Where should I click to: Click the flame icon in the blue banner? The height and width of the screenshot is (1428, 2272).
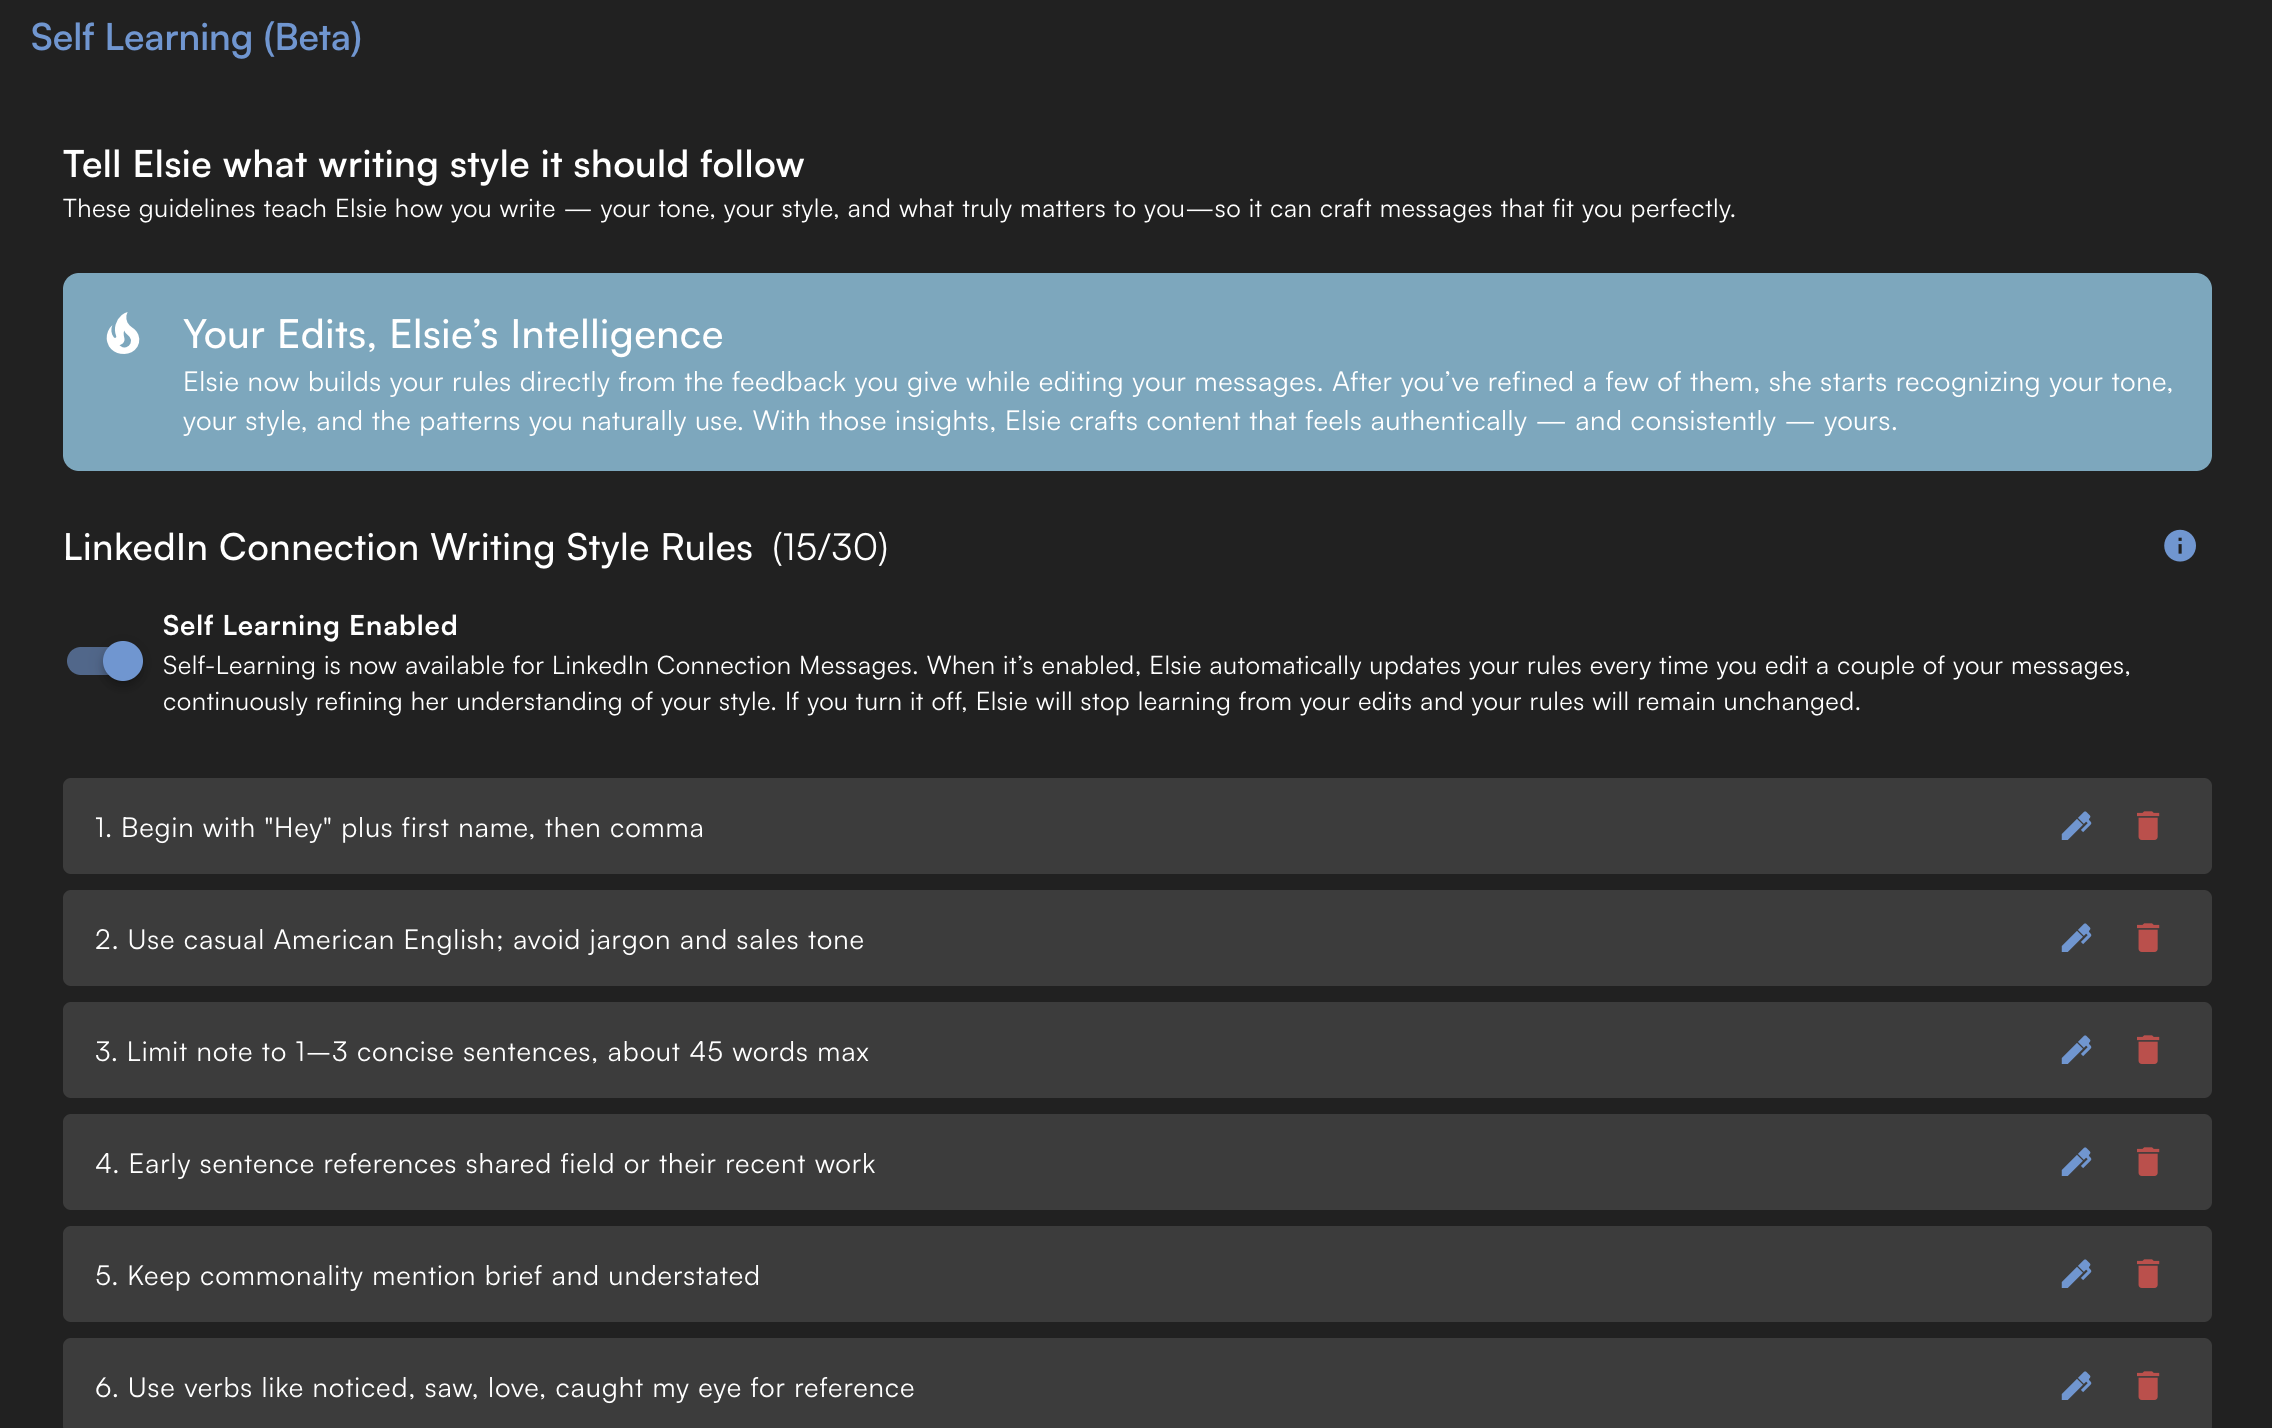[x=122, y=334]
